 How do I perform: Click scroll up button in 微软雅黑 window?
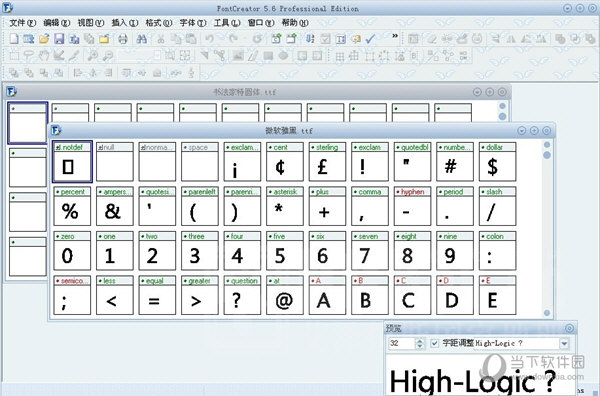(547, 145)
